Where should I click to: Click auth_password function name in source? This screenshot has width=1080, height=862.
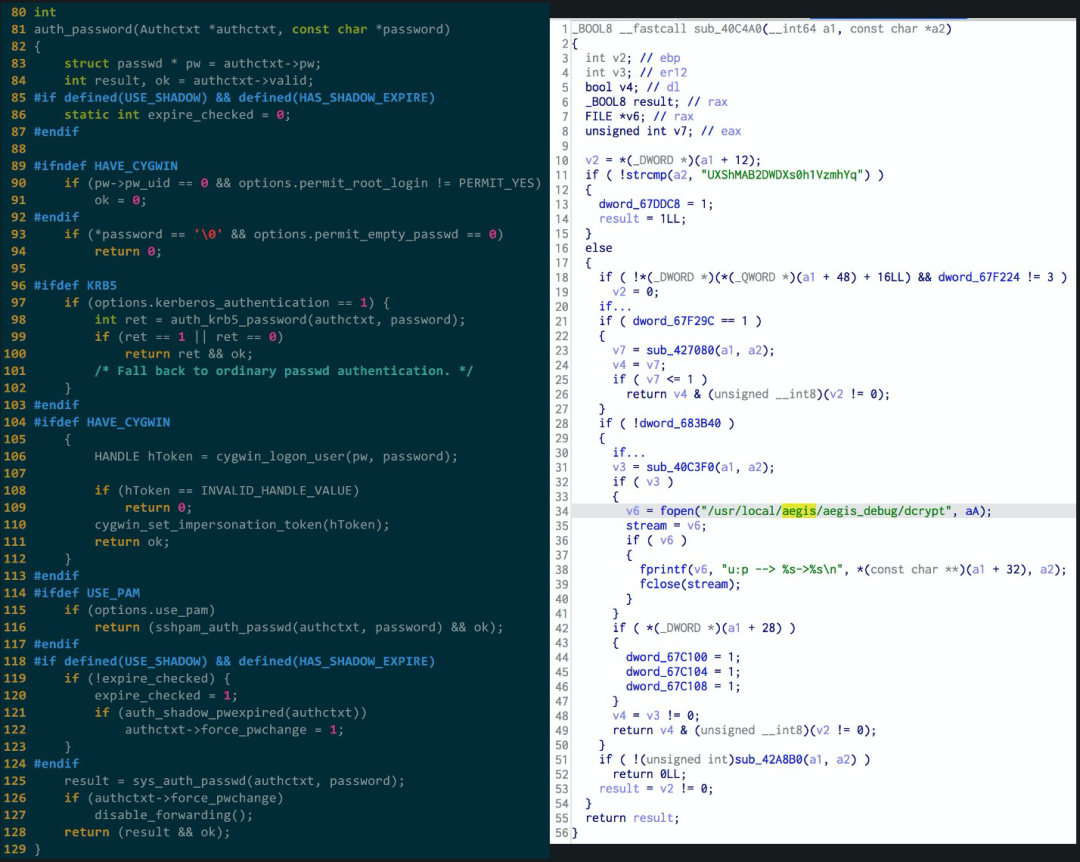point(83,29)
